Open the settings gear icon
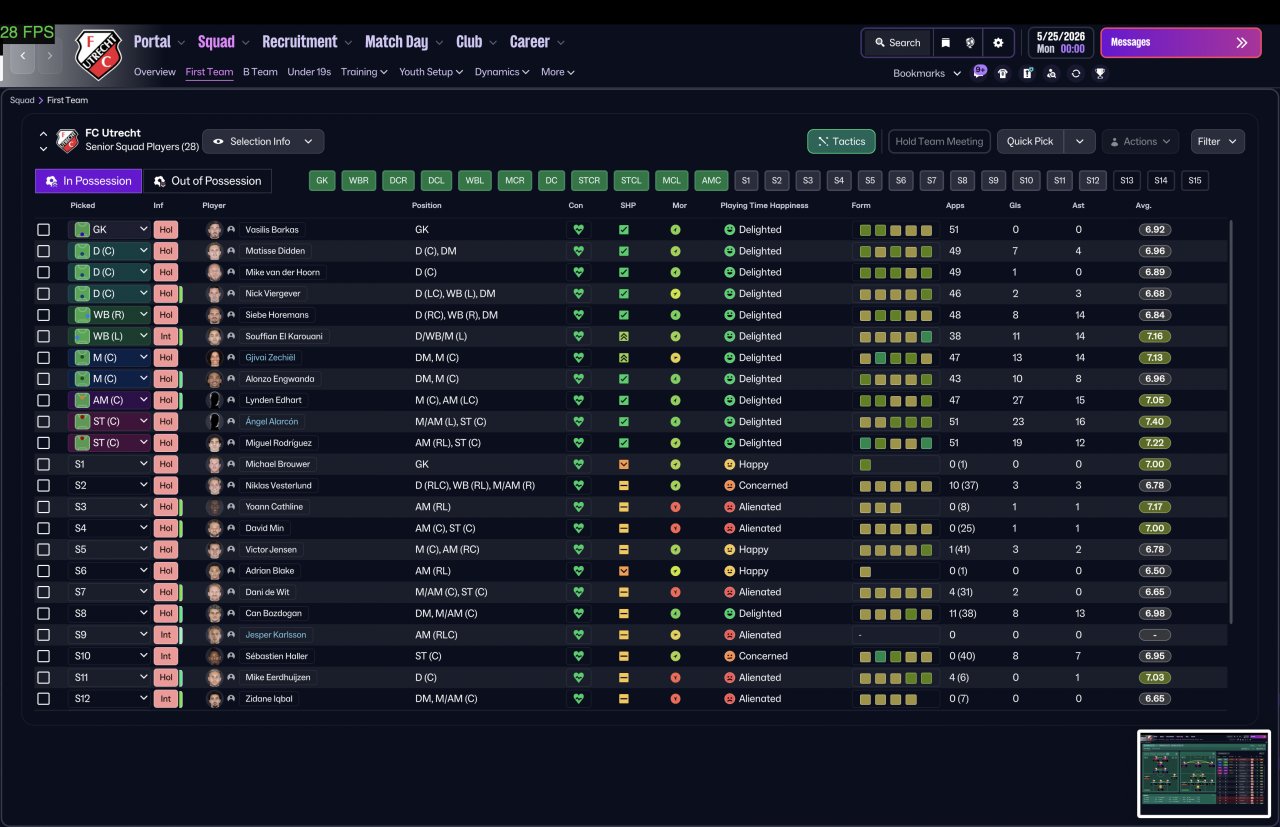The width and height of the screenshot is (1280, 827). tap(998, 43)
